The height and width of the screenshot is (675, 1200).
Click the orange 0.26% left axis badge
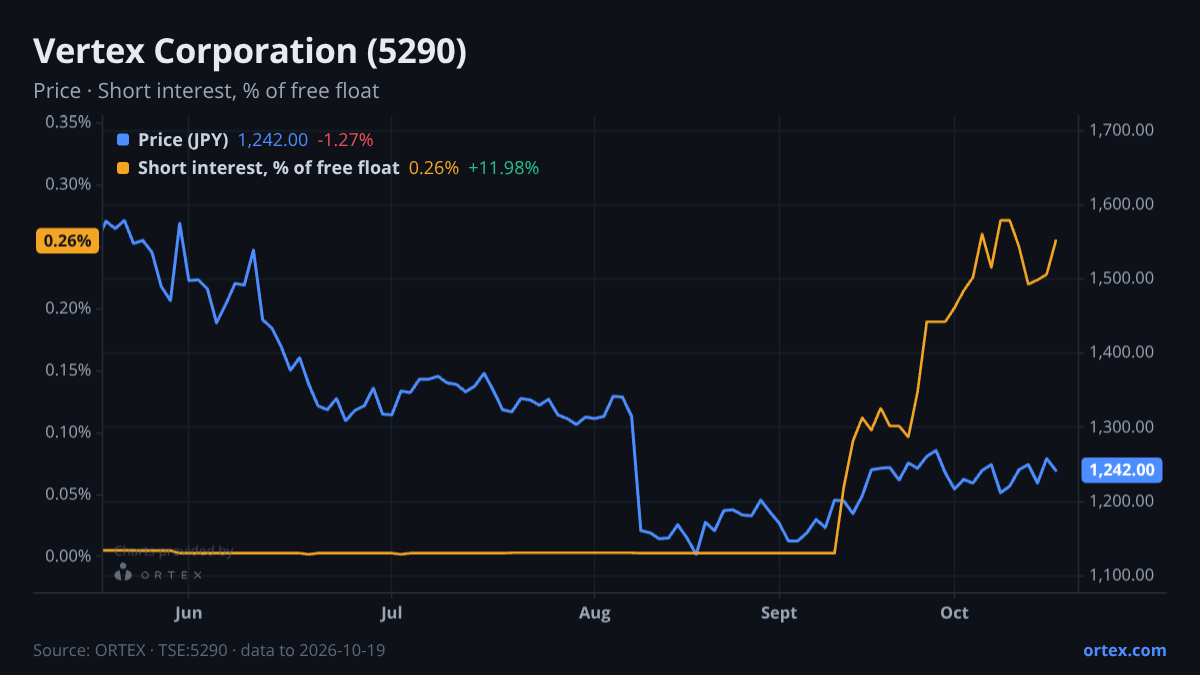click(67, 241)
